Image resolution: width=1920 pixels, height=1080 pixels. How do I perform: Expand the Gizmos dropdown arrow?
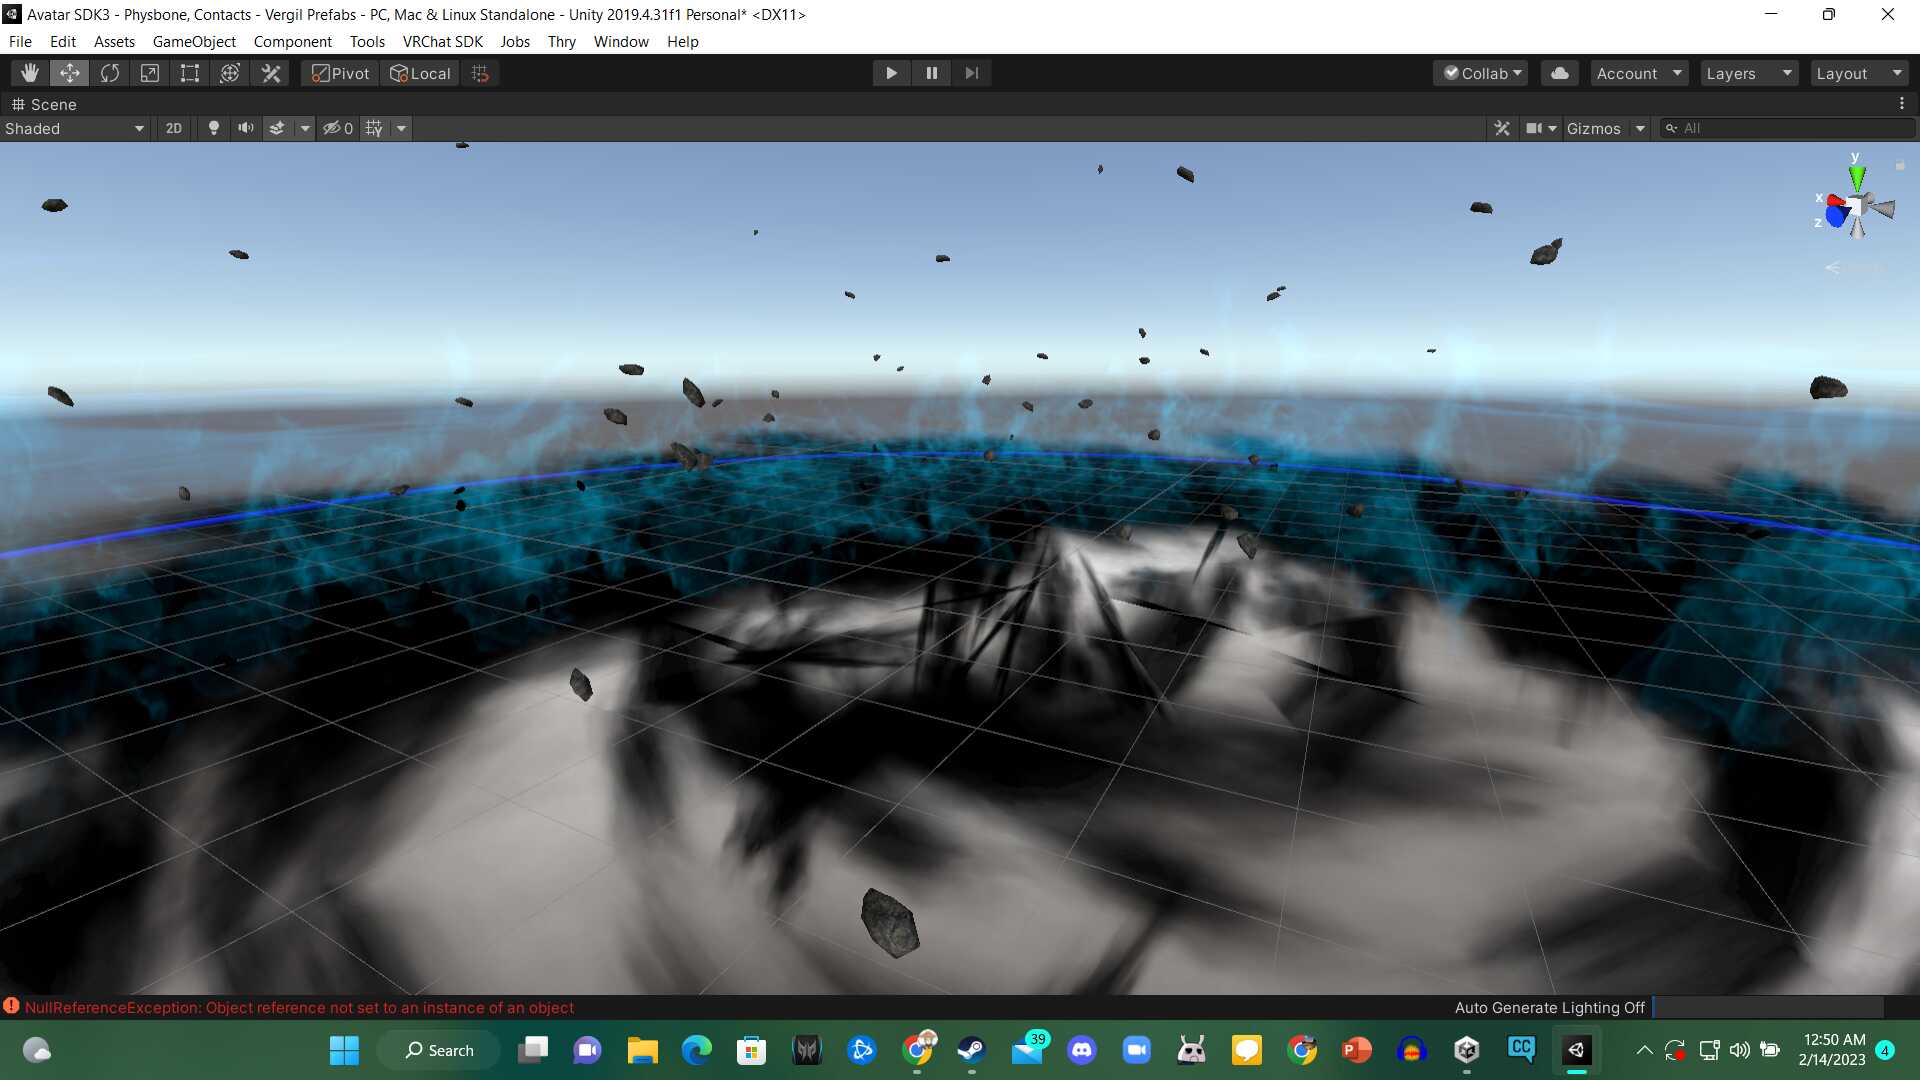click(x=1640, y=128)
